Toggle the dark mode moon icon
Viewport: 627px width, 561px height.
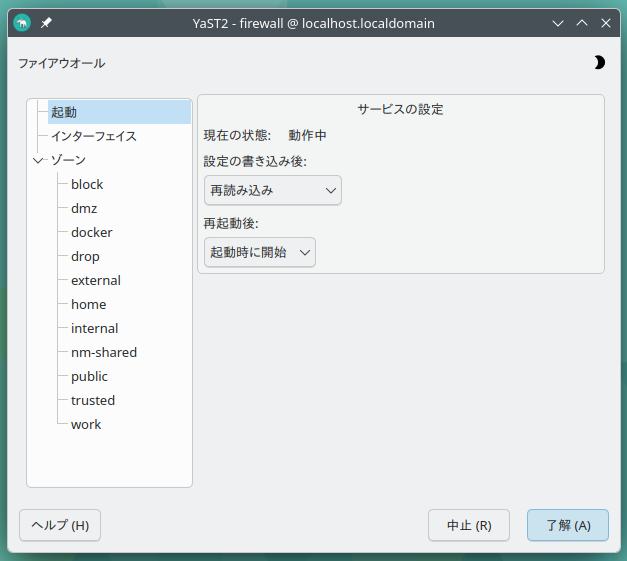click(599, 62)
